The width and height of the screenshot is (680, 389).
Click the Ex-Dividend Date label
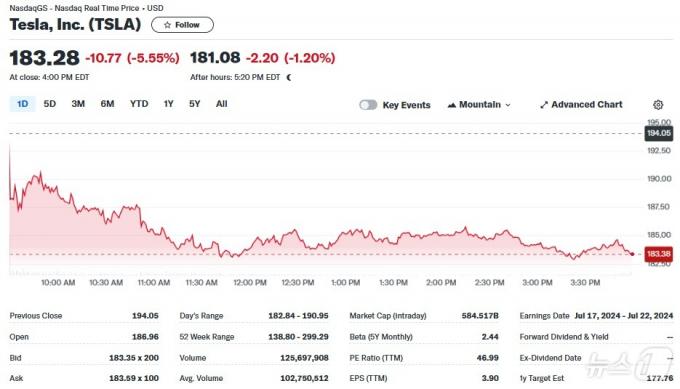(550, 358)
